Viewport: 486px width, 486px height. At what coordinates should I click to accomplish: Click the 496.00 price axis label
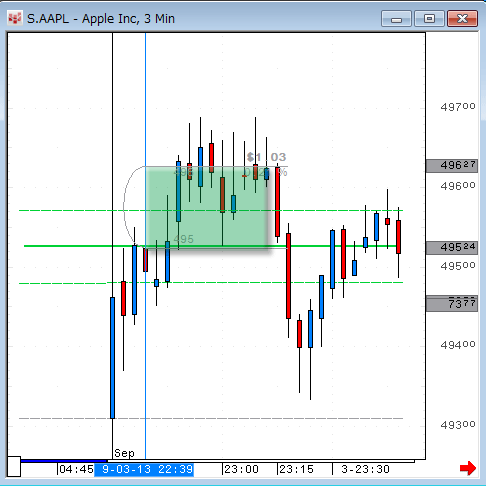[x=457, y=186]
